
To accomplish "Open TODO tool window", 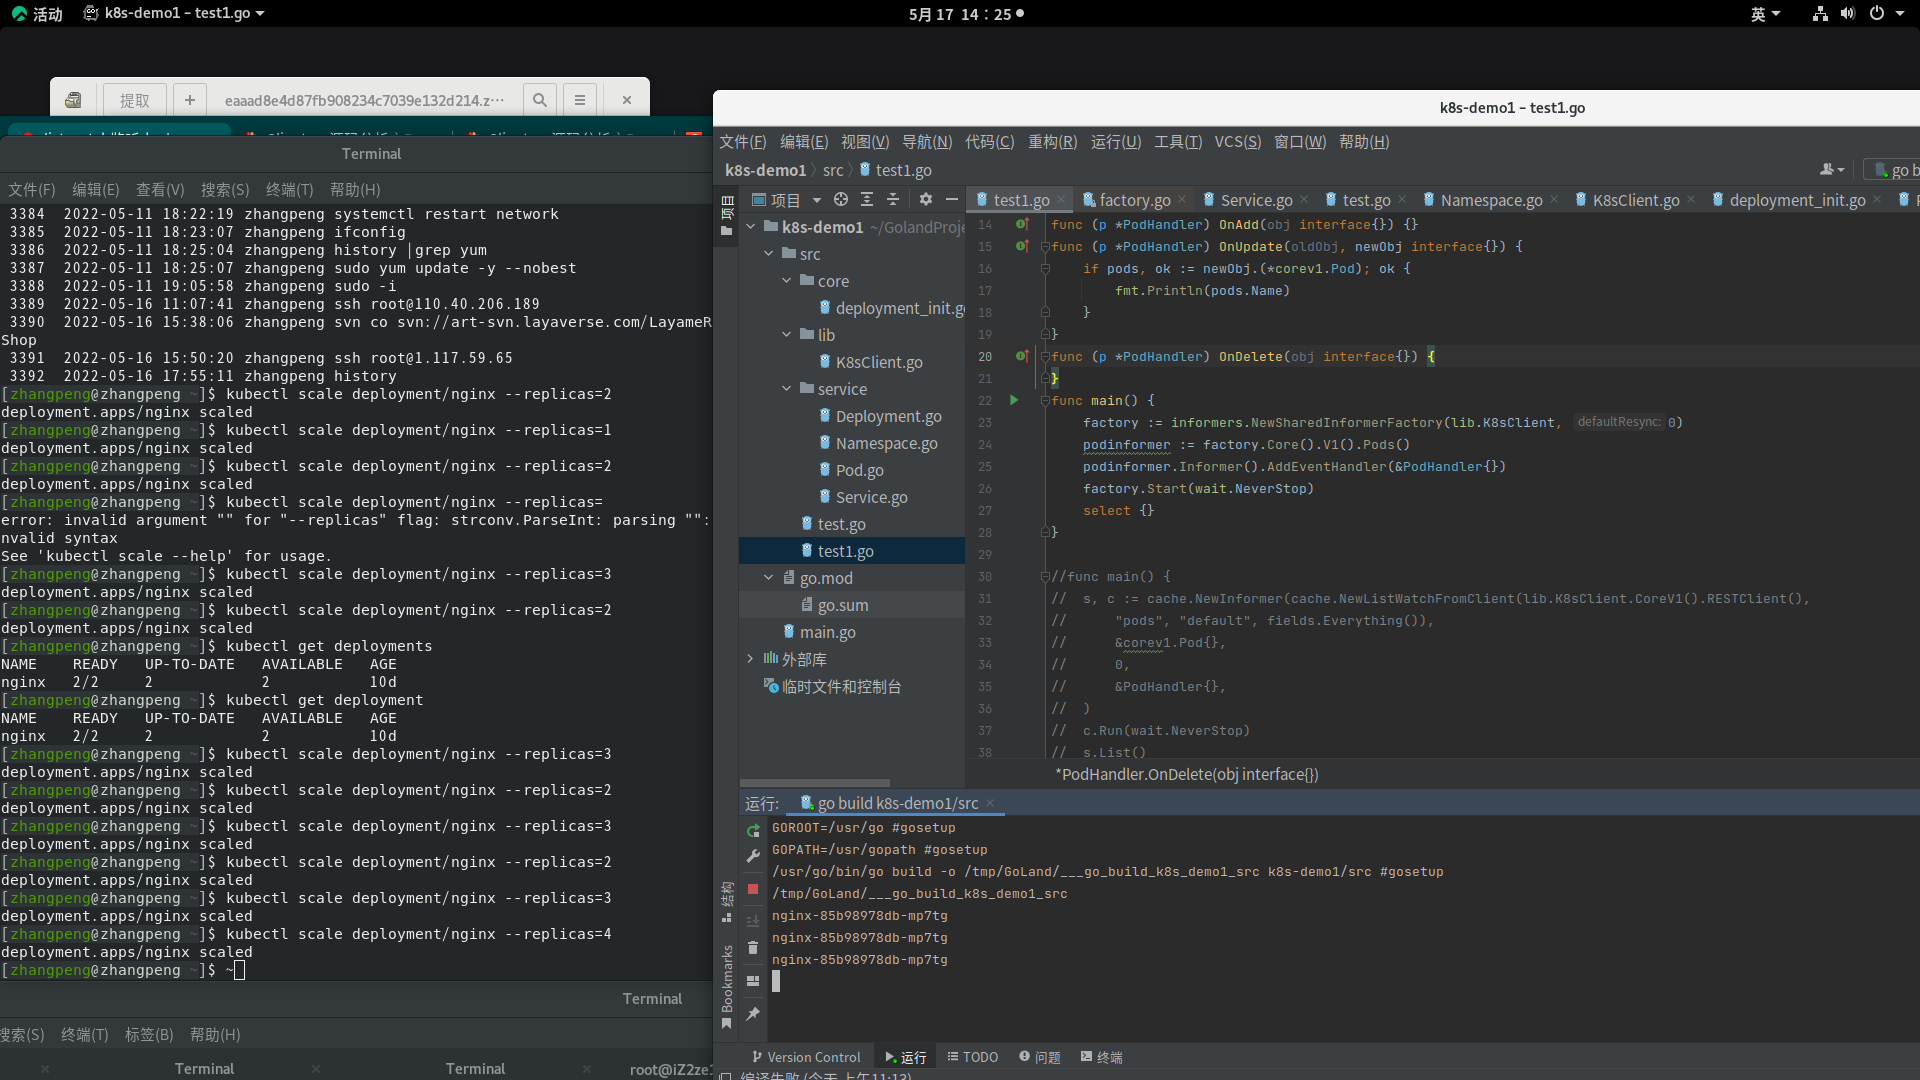I will click(973, 1057).
